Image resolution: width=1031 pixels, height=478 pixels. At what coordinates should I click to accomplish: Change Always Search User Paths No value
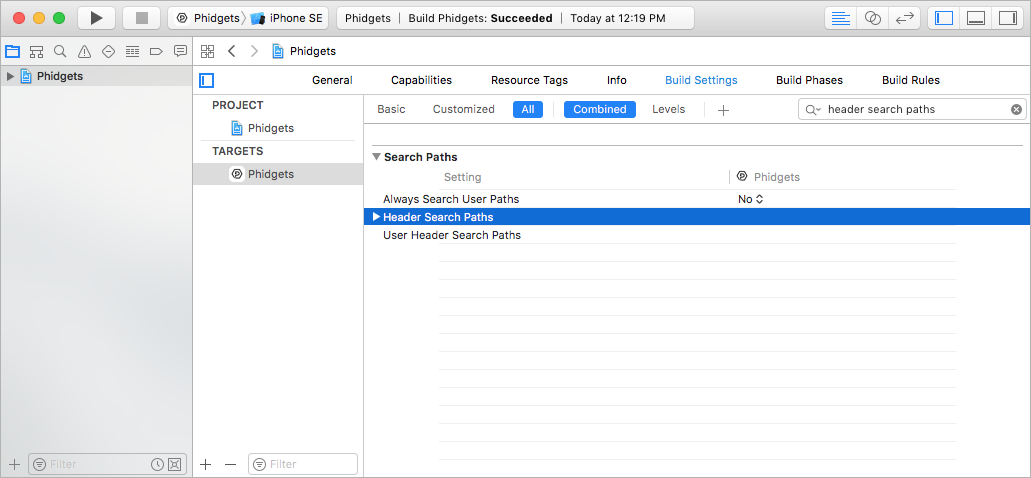pyautogui.click(x=750, y=199)
